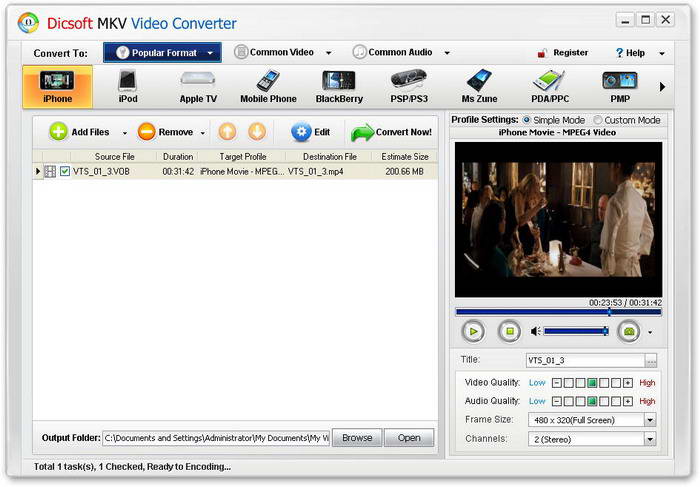Click the Target Profile column header
Screen dimensions: 700x487
(242, 157)
